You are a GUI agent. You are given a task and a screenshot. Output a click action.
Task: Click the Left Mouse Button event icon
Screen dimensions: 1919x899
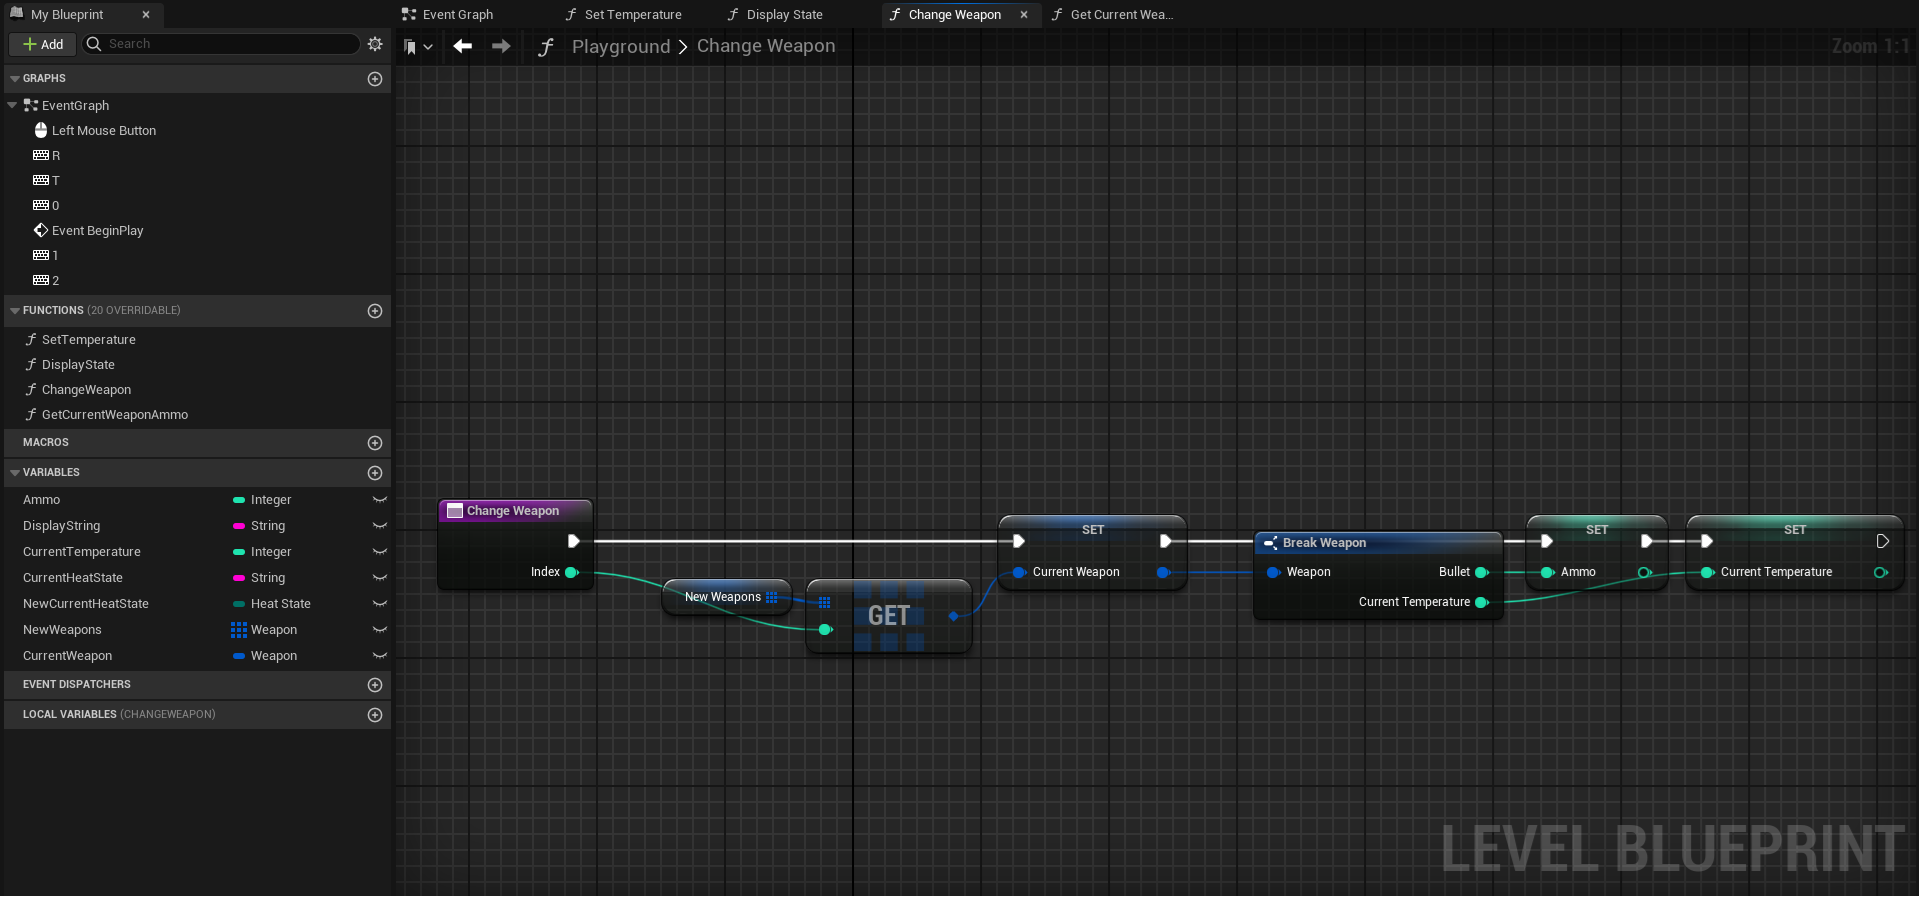tap(41, 130)
